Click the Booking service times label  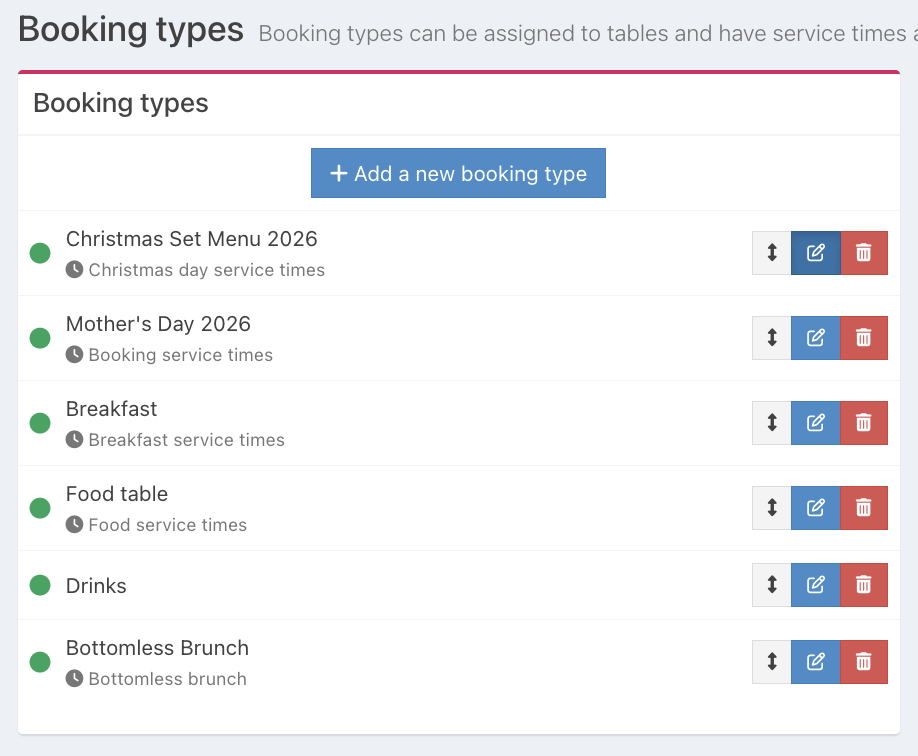pos(180,355)
